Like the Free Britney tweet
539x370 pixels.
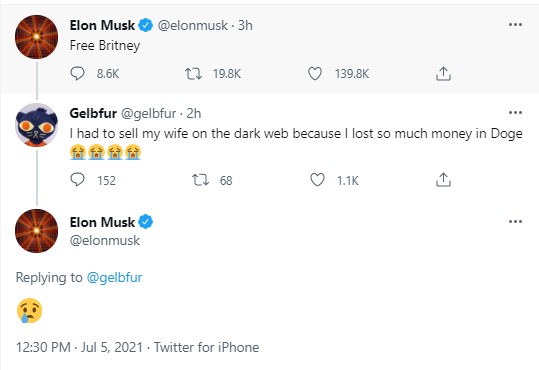coord(315,74)
